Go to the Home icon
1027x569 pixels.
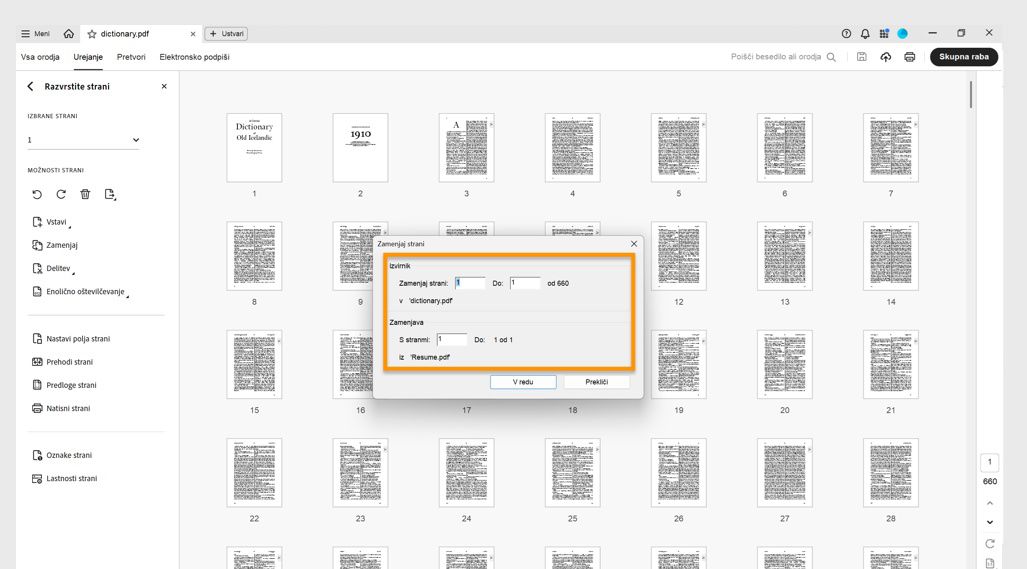point(69,33)
